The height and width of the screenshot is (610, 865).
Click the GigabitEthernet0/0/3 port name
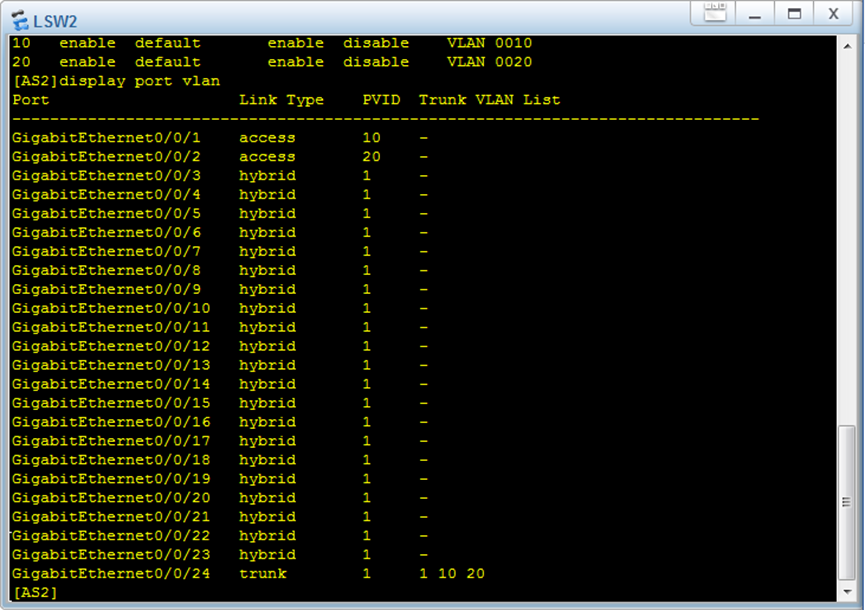click(106, 176)
